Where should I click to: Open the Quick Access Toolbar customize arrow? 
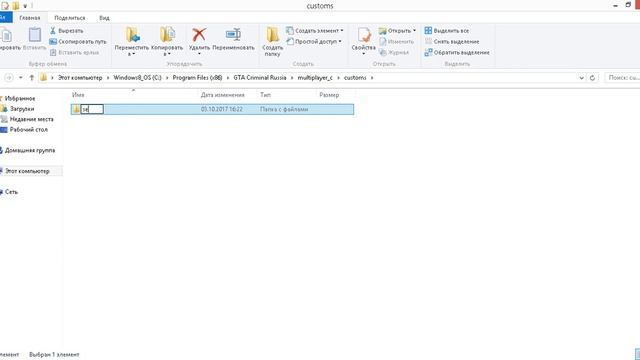point(25,6)
